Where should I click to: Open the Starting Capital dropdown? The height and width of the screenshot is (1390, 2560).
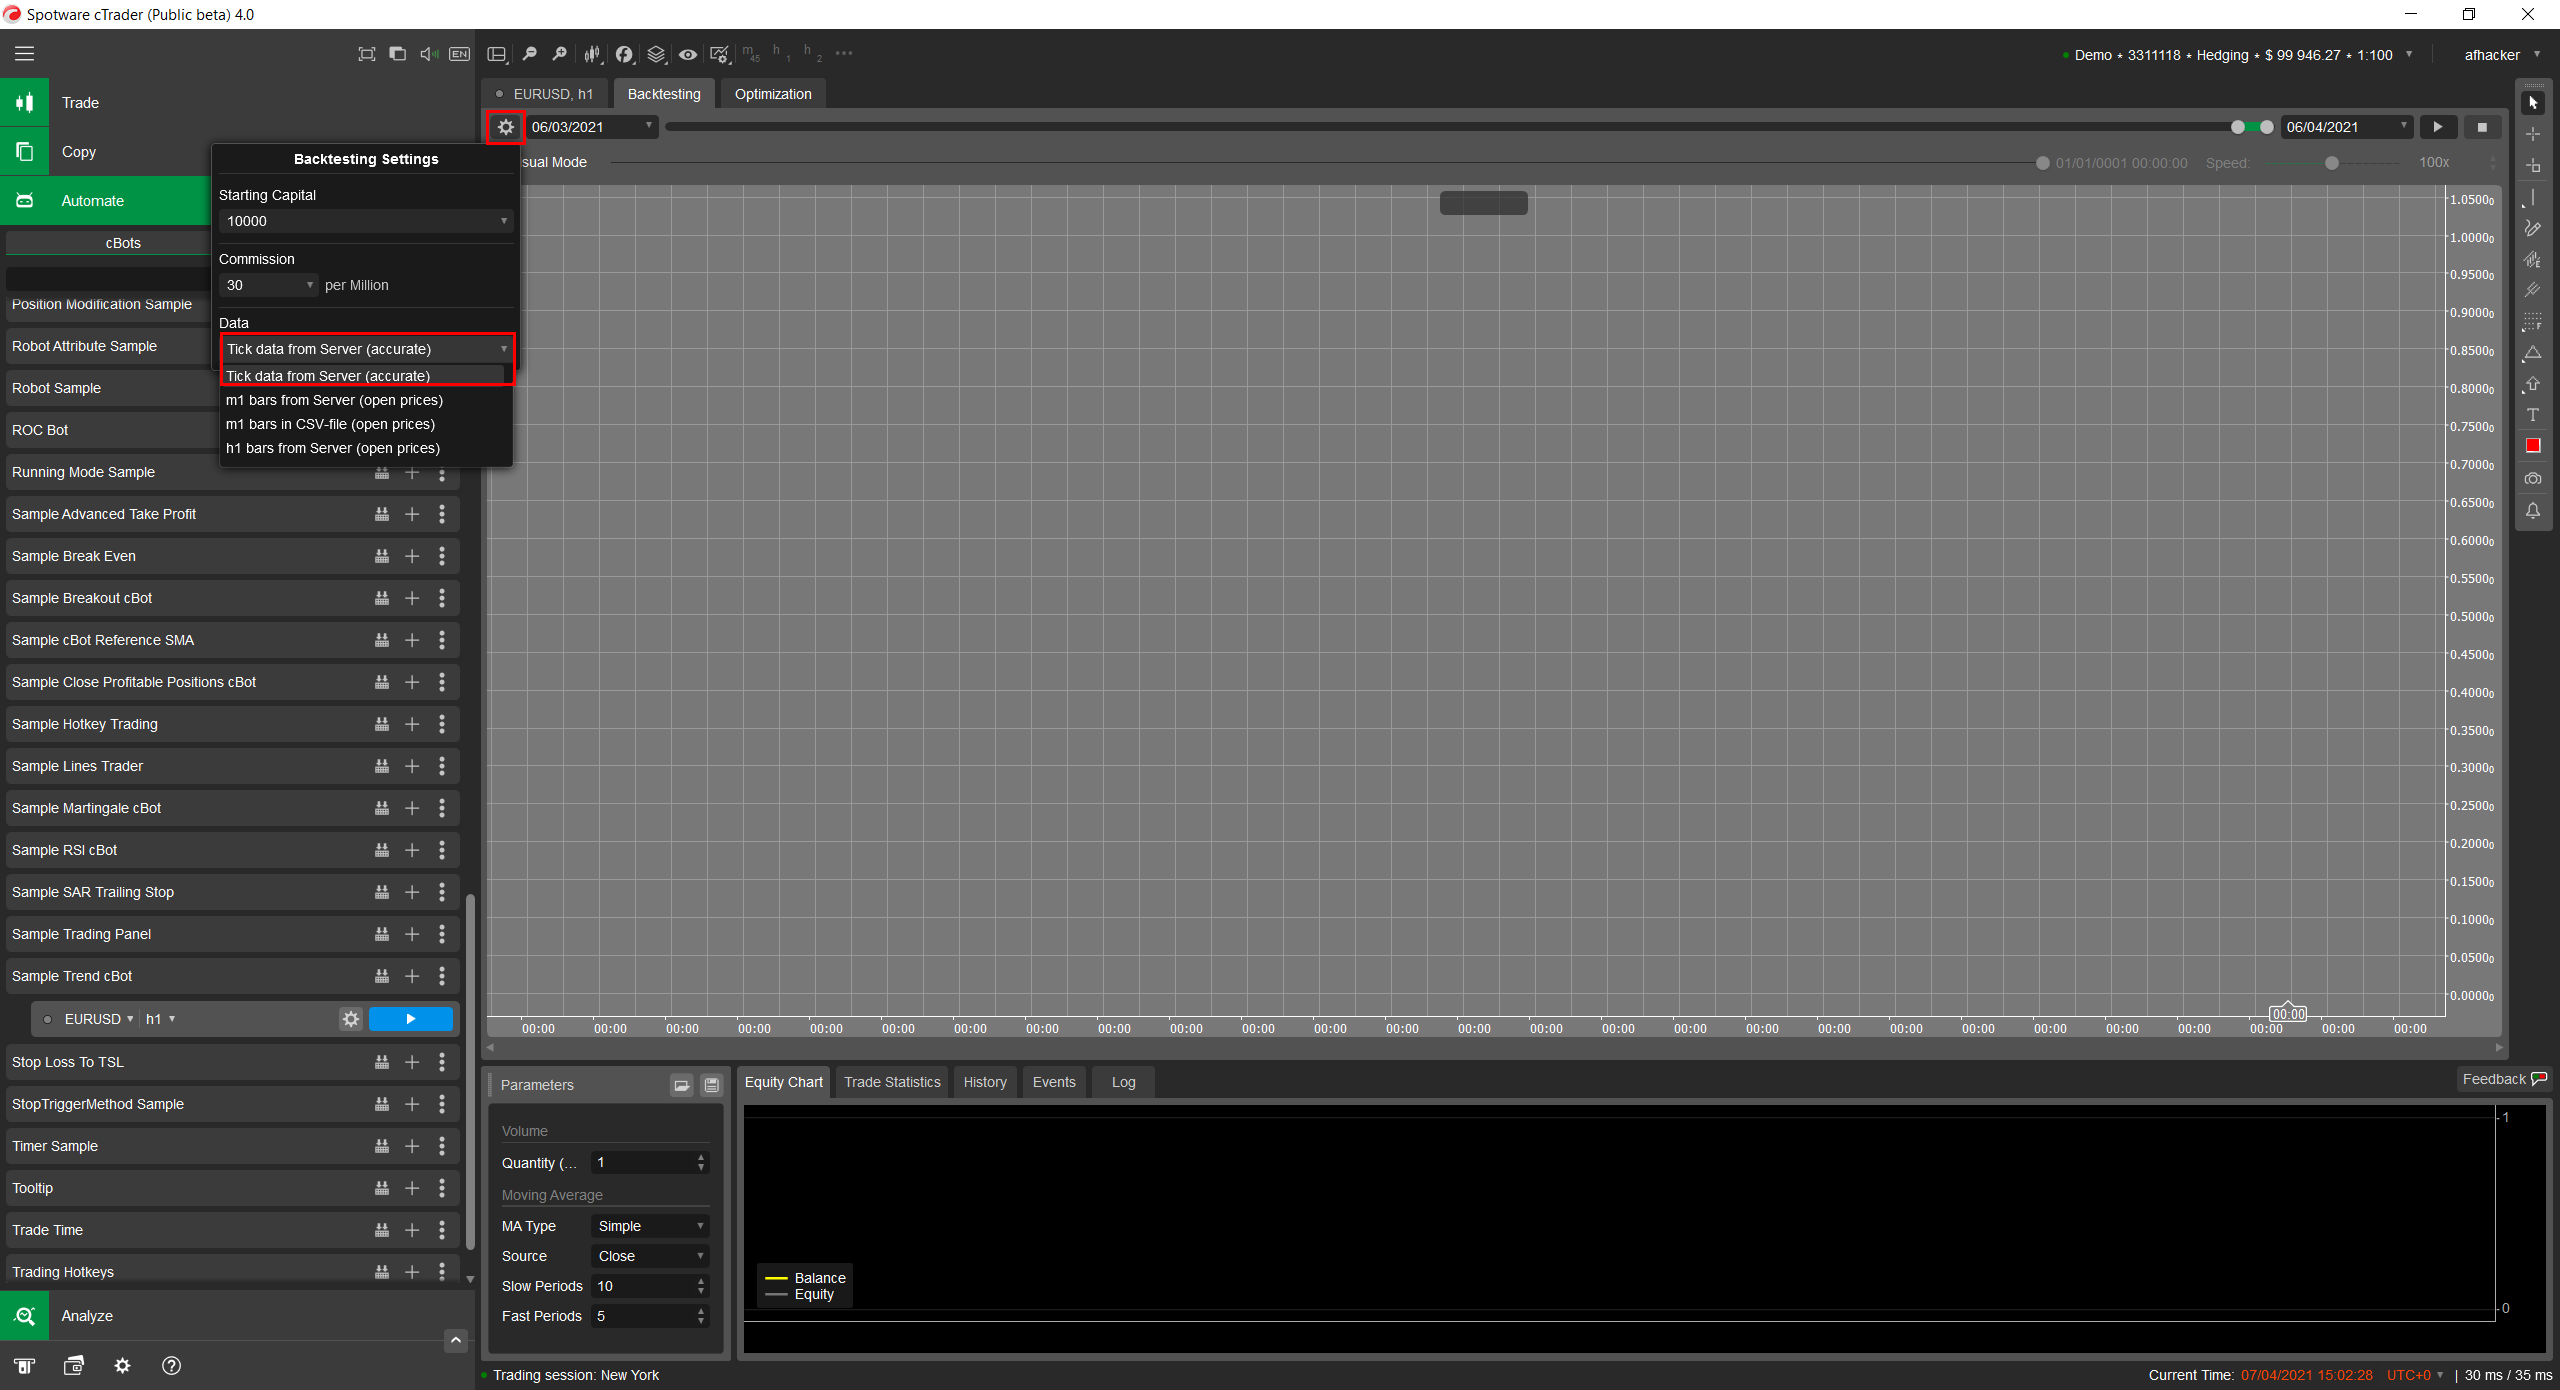point(366,221)
